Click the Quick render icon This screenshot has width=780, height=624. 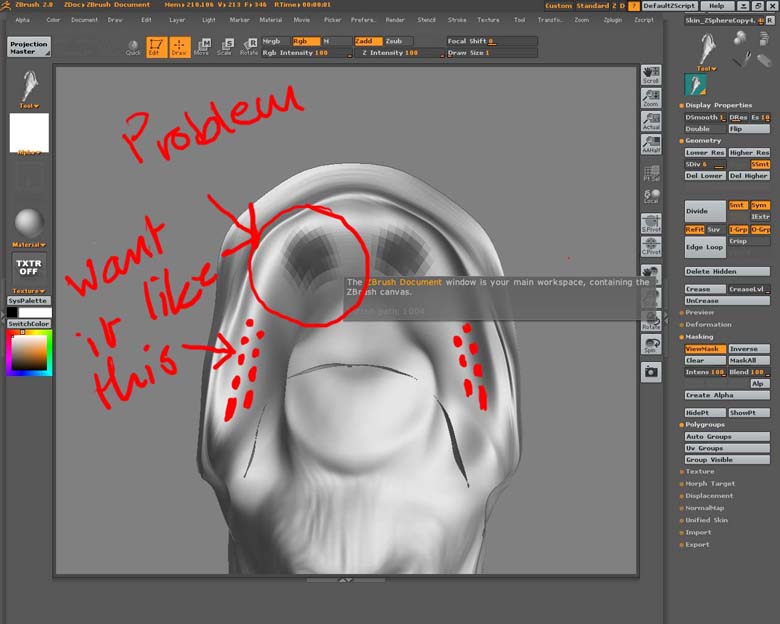[133, 47]
